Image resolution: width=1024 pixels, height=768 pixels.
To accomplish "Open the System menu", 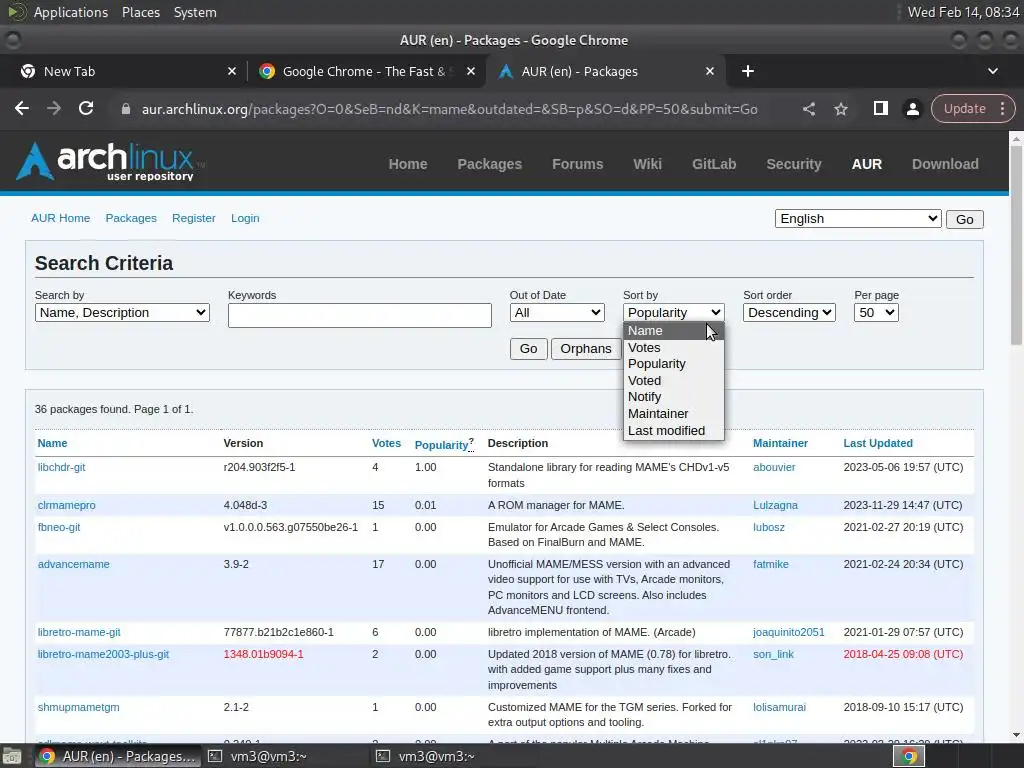I will (x=195, y=12).
